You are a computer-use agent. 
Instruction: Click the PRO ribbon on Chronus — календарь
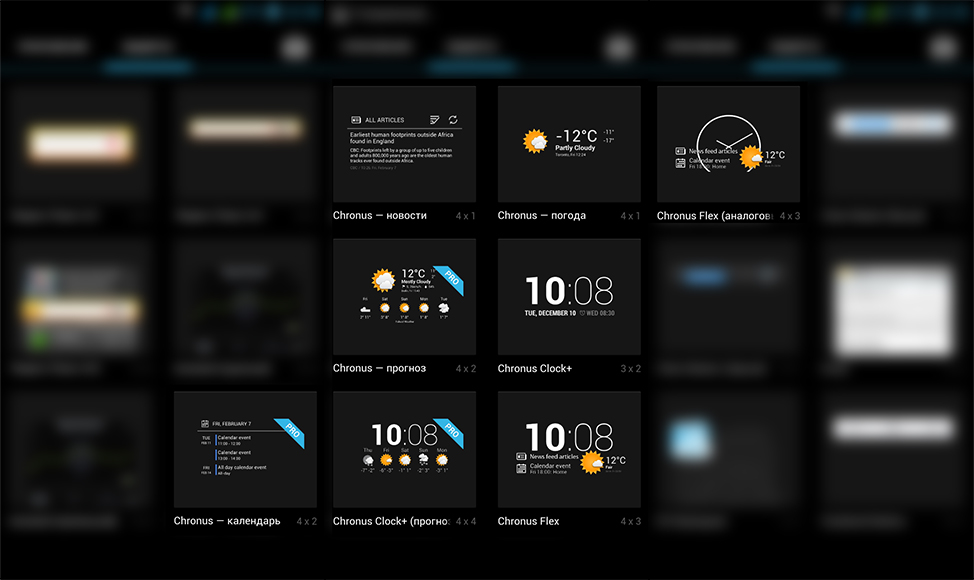pyautogui.click(x=291, y=432)
